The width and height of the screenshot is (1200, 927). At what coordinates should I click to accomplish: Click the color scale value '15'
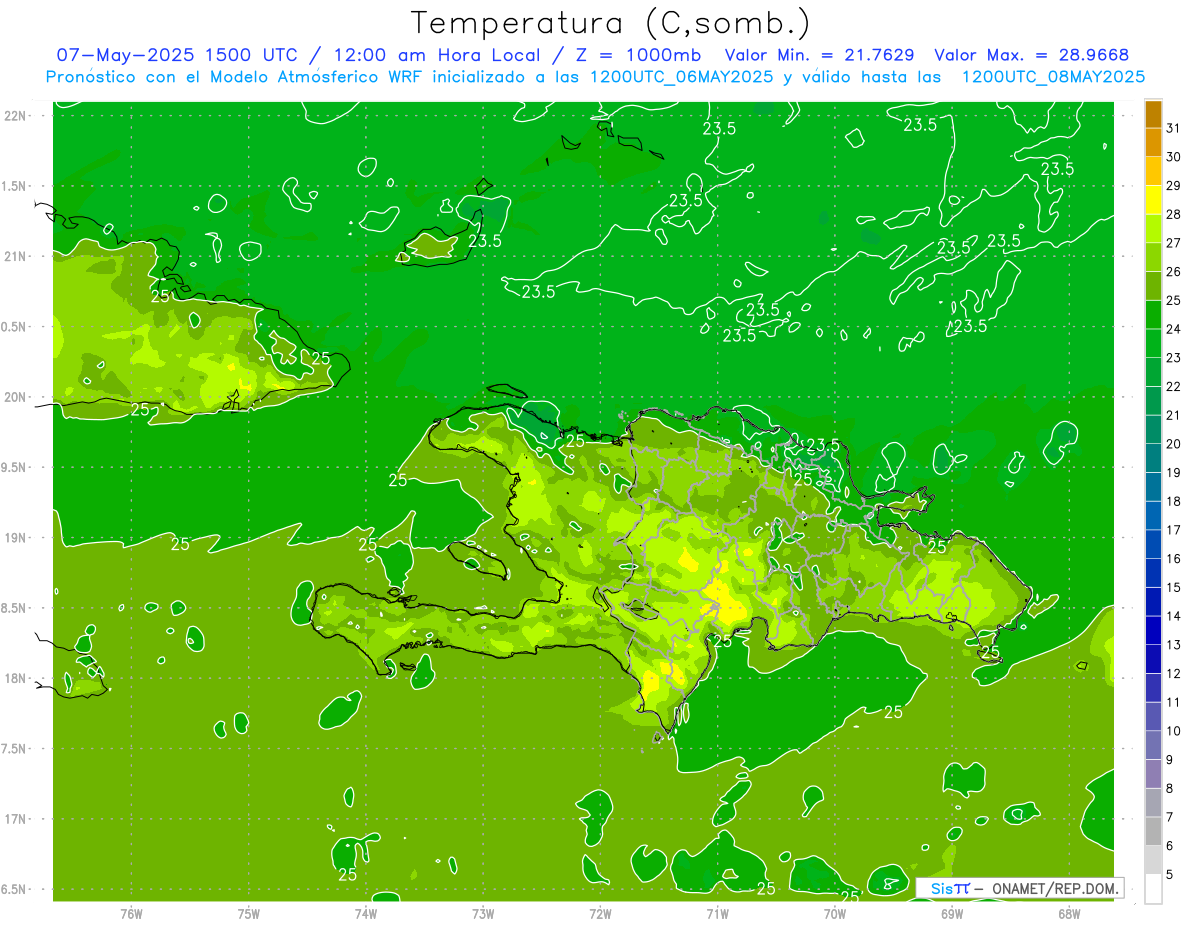[1173, 587]
